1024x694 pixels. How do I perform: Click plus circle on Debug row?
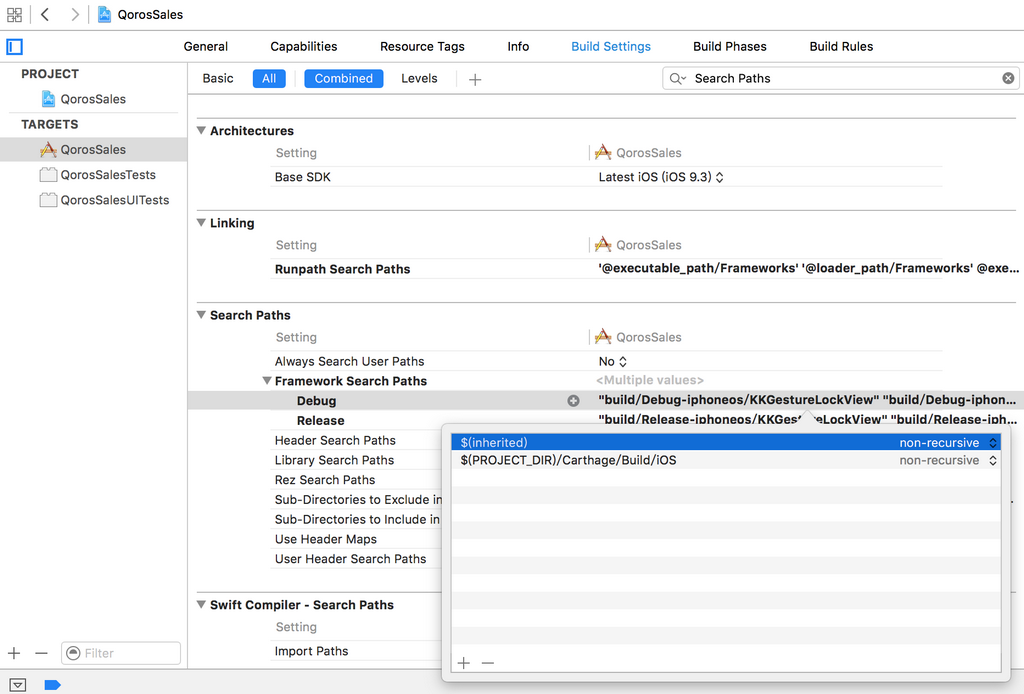[x=573, y=401]
